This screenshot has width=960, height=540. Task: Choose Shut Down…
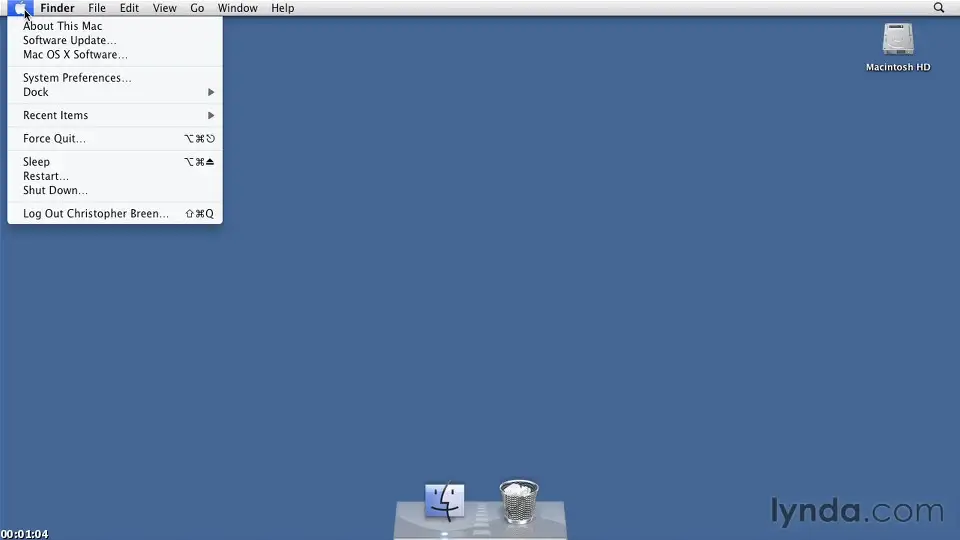tap(114, 190)
